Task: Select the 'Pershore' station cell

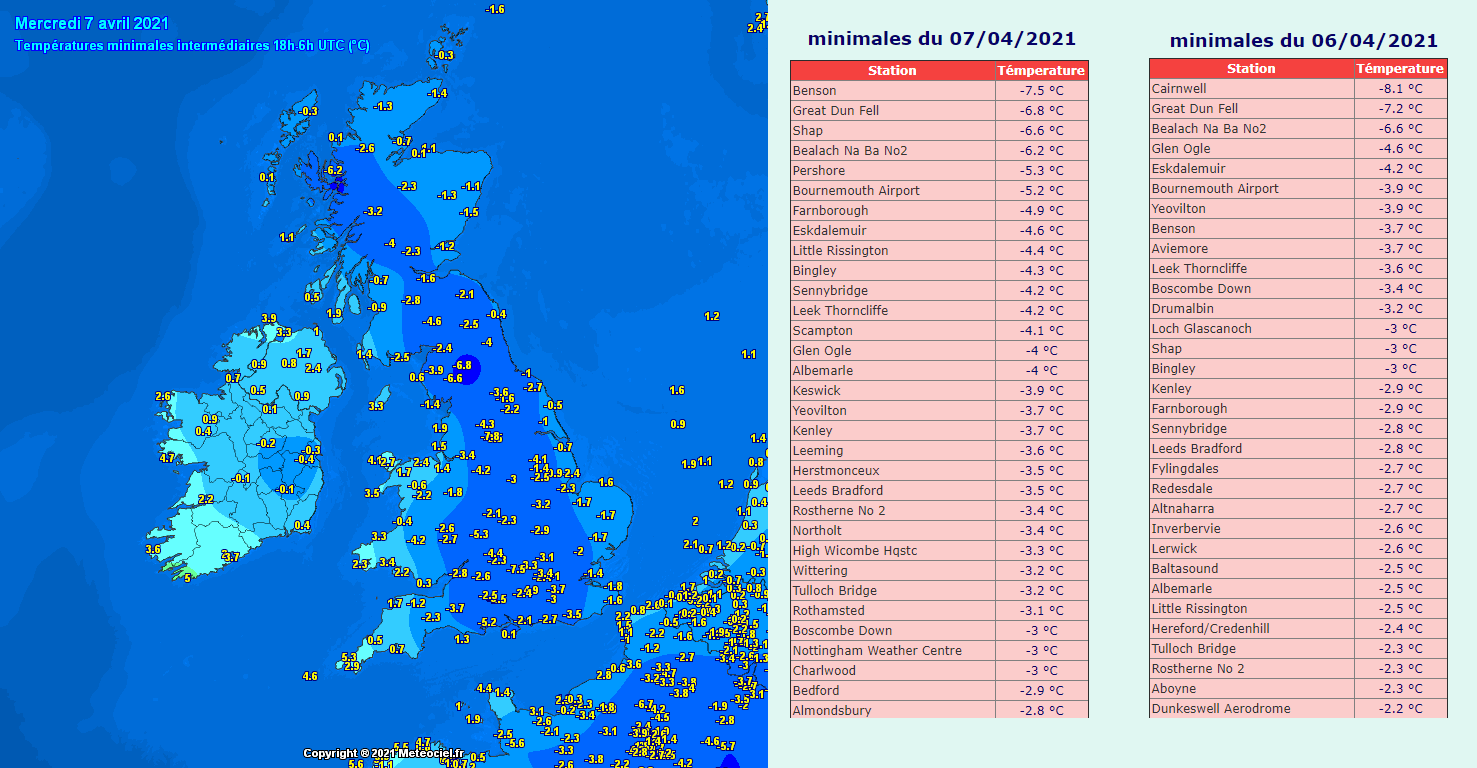Action: (892, 170)
